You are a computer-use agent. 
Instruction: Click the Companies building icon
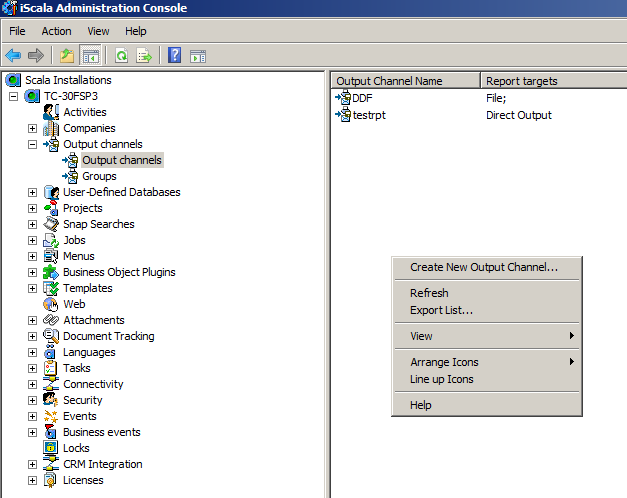tap(51, 128)
